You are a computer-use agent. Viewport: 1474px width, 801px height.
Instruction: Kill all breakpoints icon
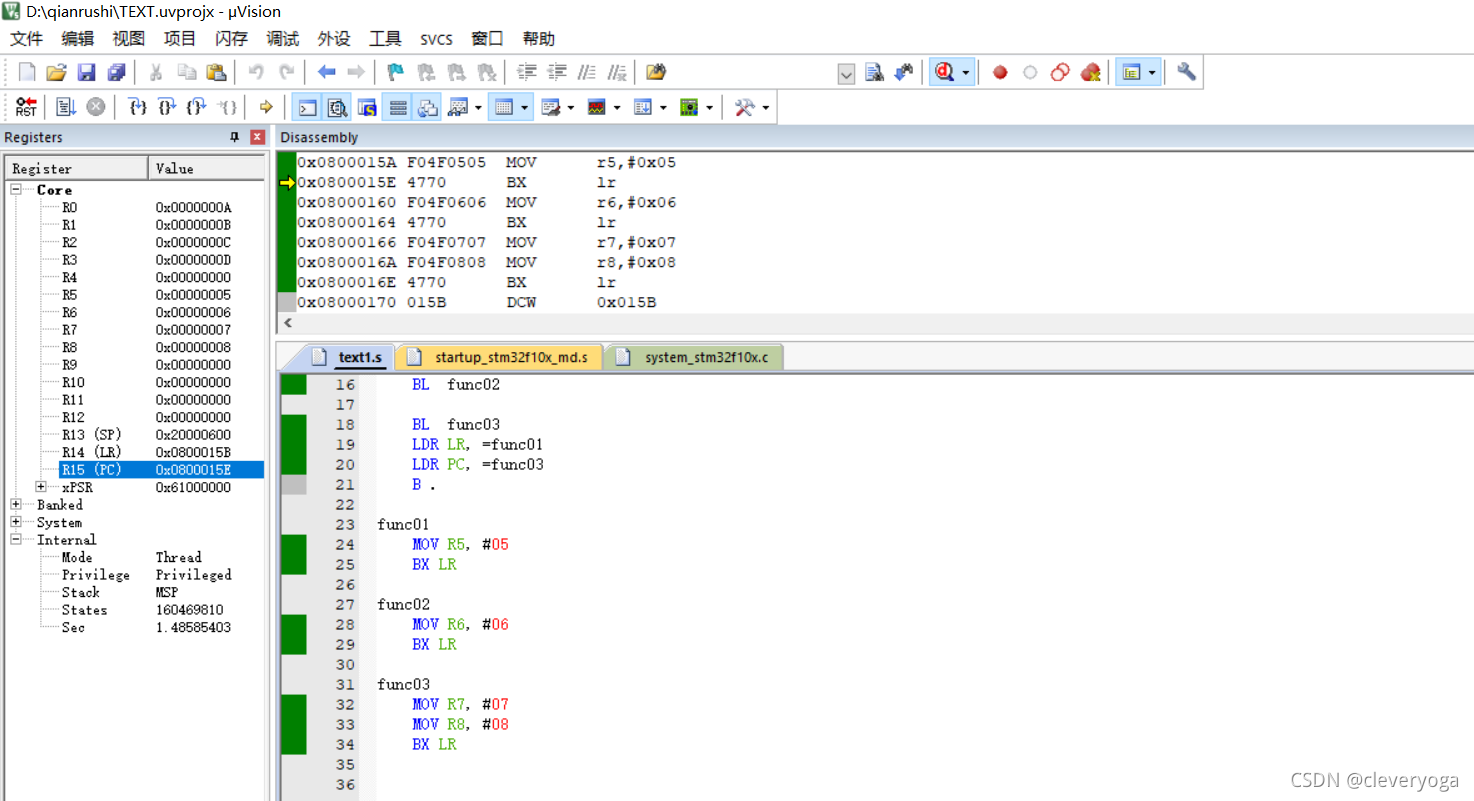(x=1090, y=72)
